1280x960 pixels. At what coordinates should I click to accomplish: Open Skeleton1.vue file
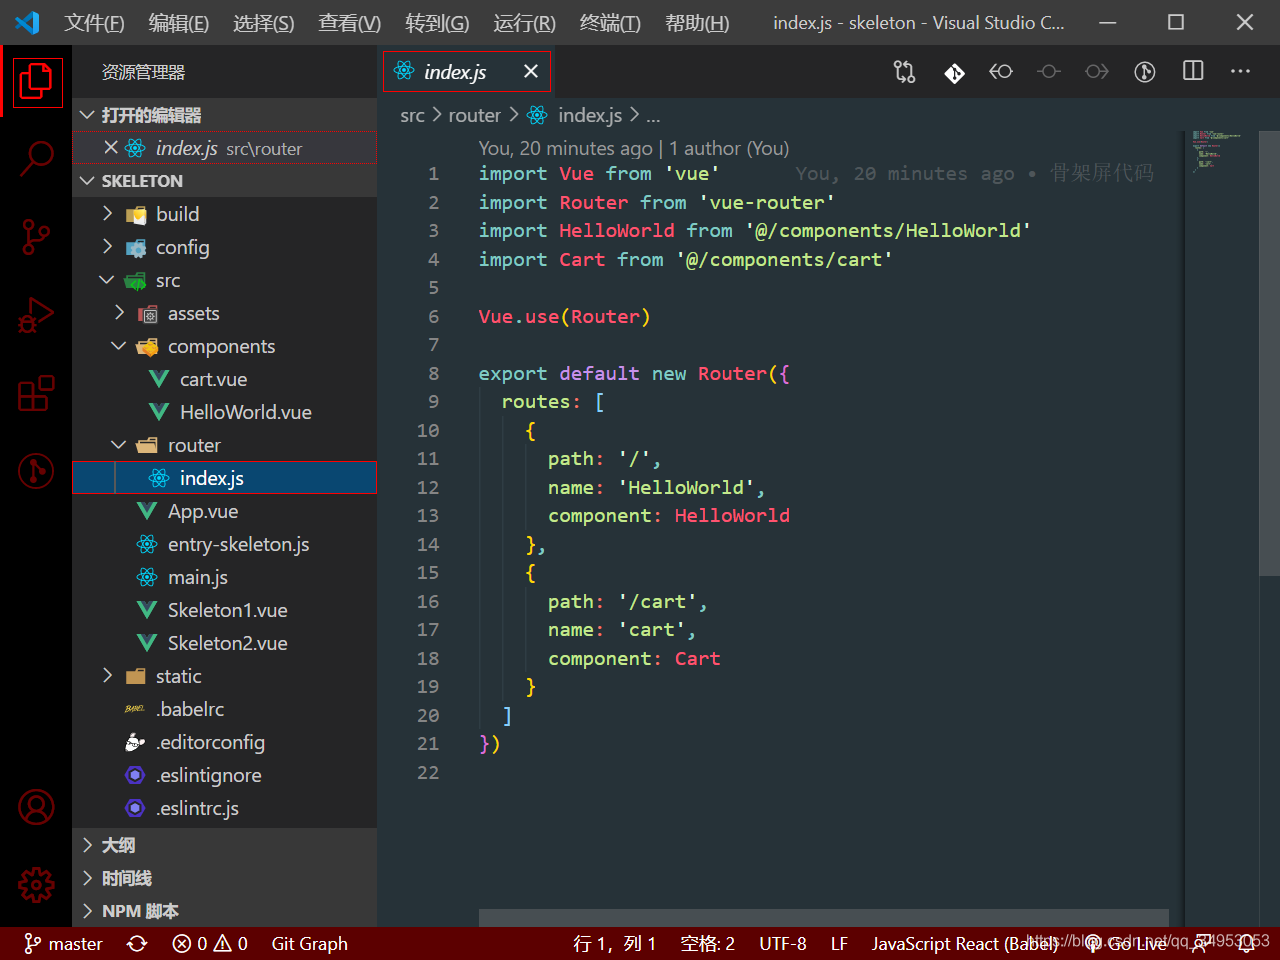tap(225, 610)
